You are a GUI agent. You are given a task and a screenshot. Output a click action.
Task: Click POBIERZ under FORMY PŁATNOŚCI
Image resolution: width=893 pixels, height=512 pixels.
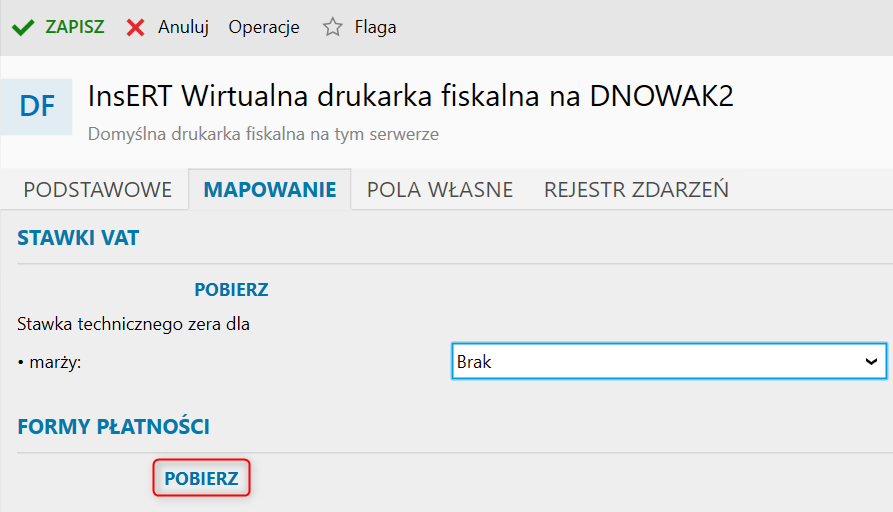pyautogui.click(x=201, y=479)
